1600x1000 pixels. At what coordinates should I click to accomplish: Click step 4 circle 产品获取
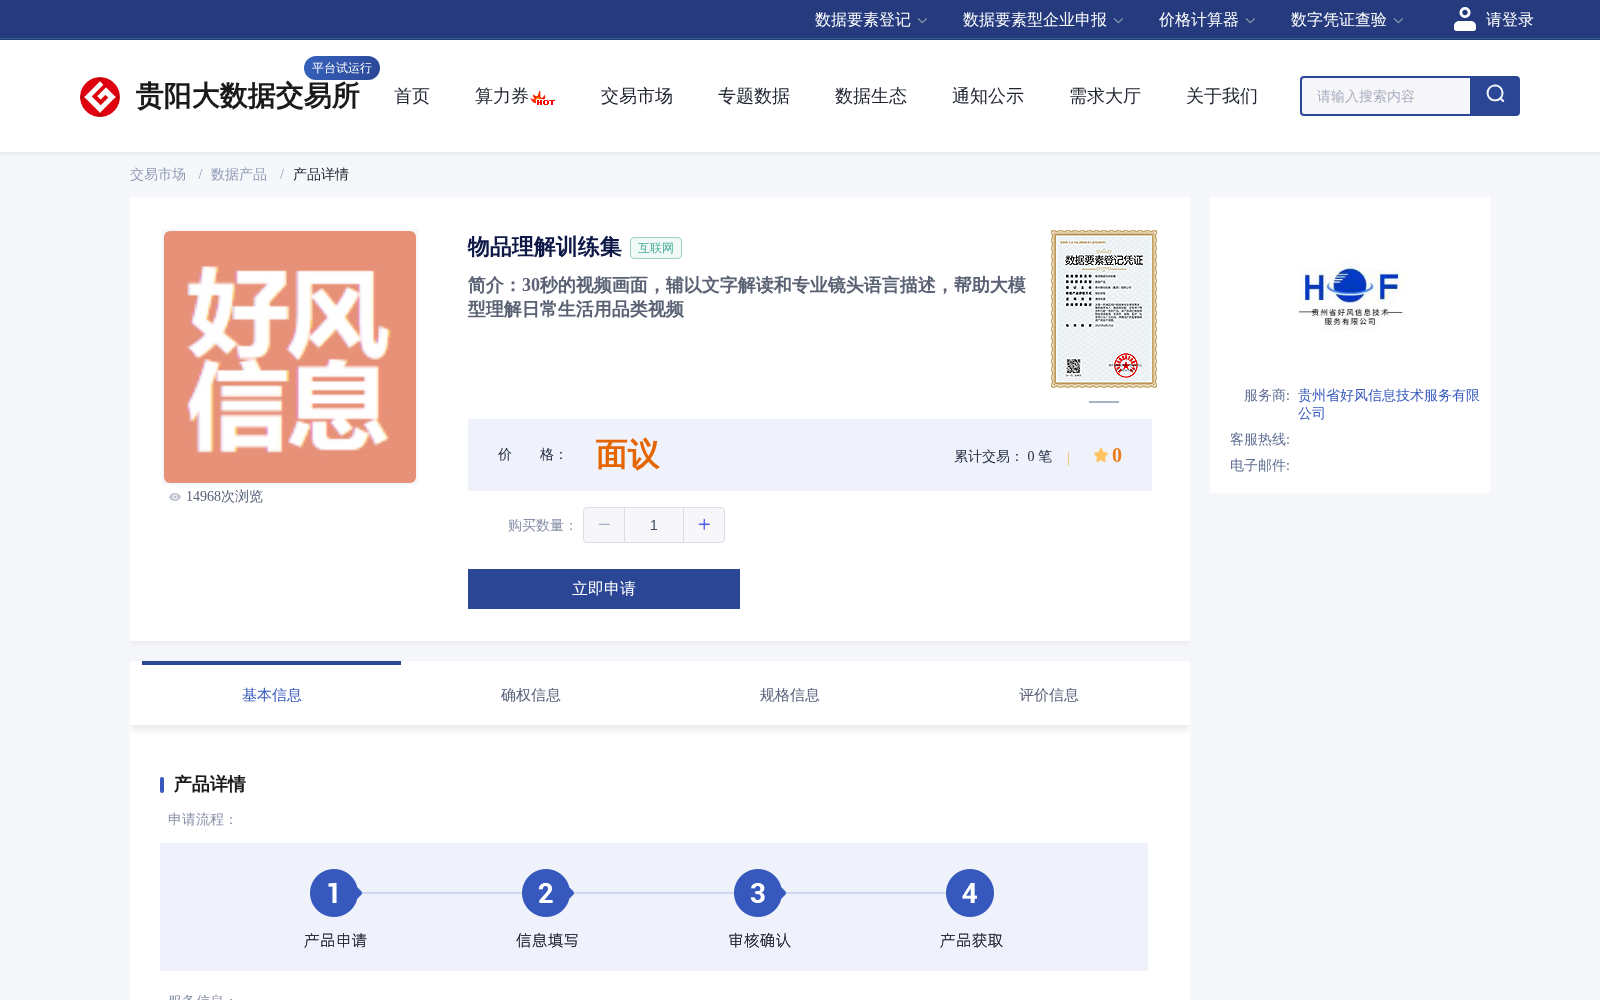coord(970,893)
